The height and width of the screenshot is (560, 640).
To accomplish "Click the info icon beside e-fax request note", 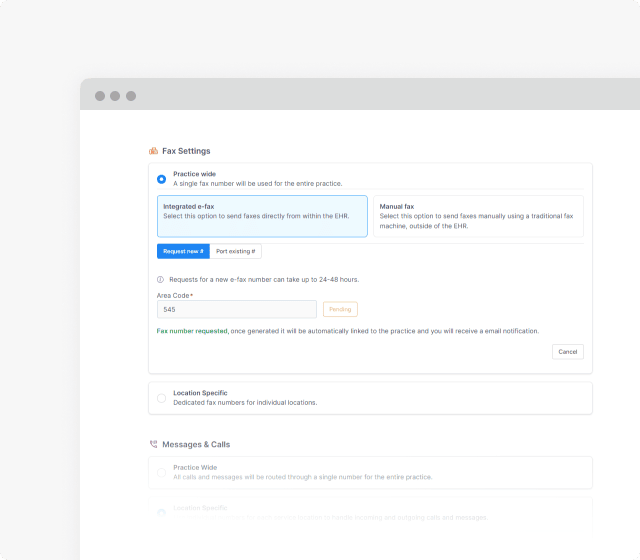I will (x=160, y=280).
